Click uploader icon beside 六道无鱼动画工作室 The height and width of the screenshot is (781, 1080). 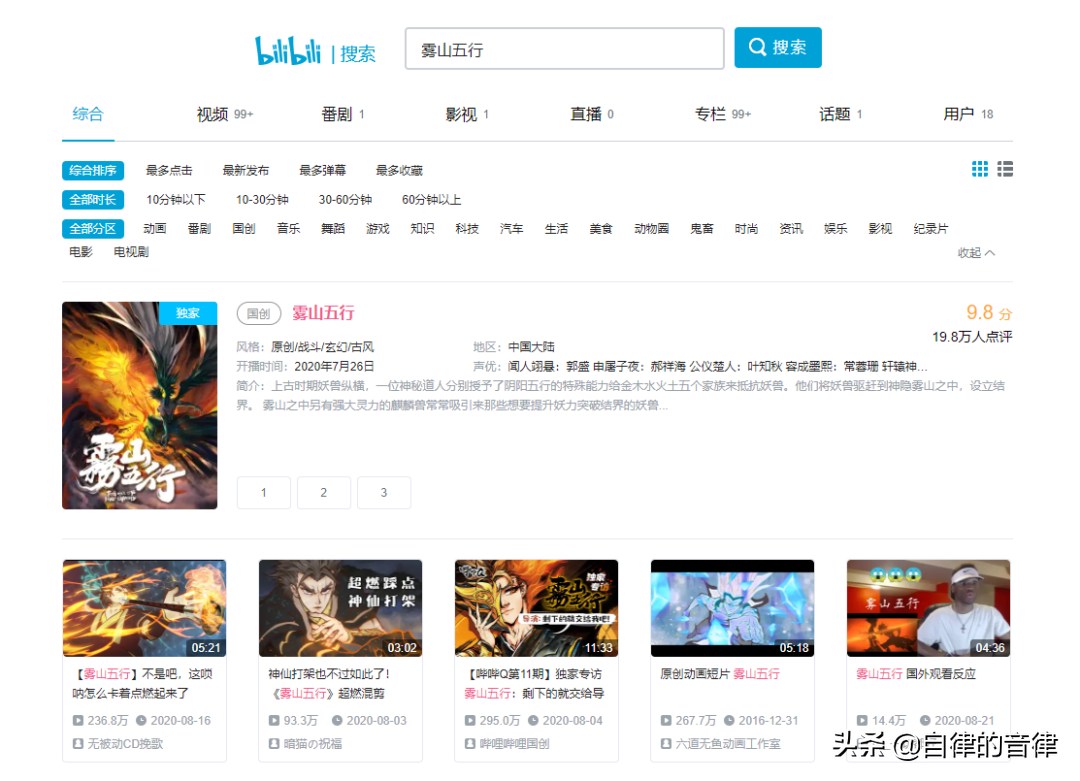[666, 744]
